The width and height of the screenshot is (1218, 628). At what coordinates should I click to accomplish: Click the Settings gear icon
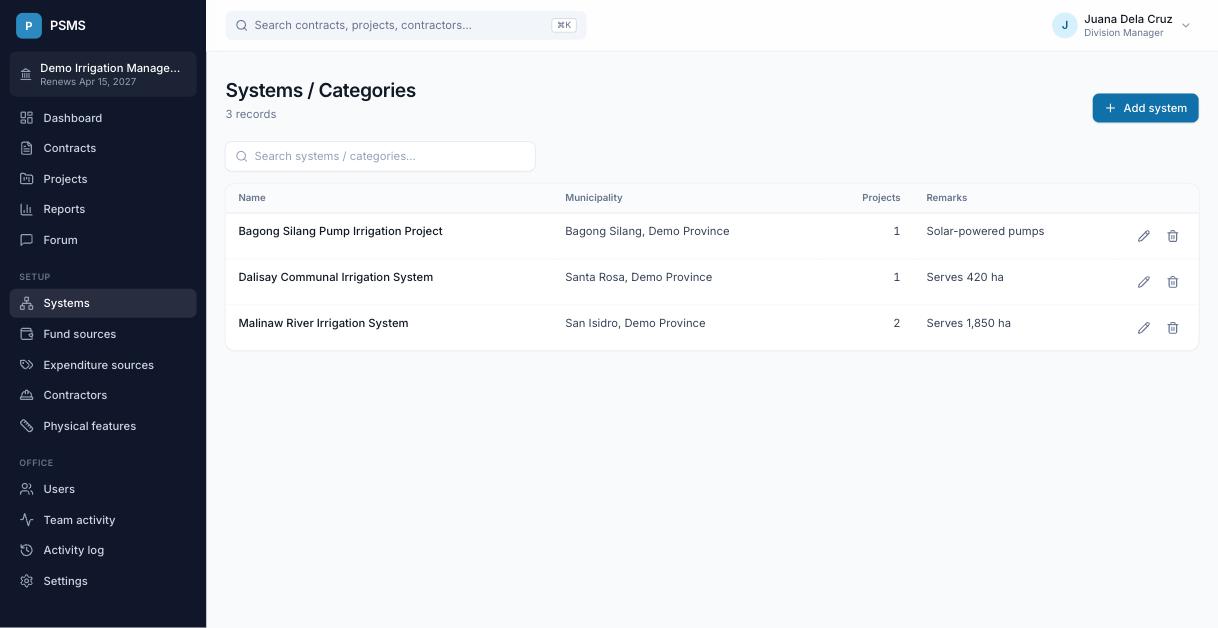tap(27, 581)
